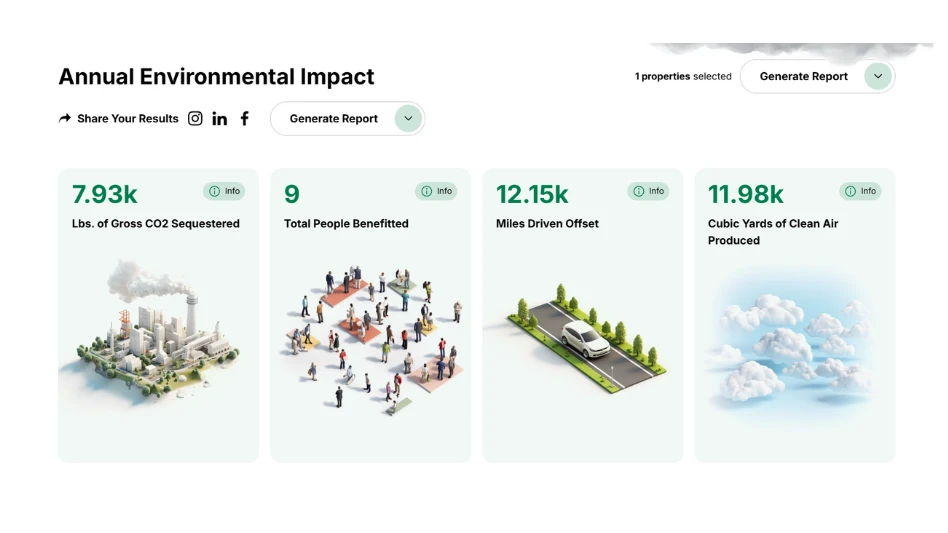Open Instagram share icon
The image size is (948, 533).
tap(195, 118)
